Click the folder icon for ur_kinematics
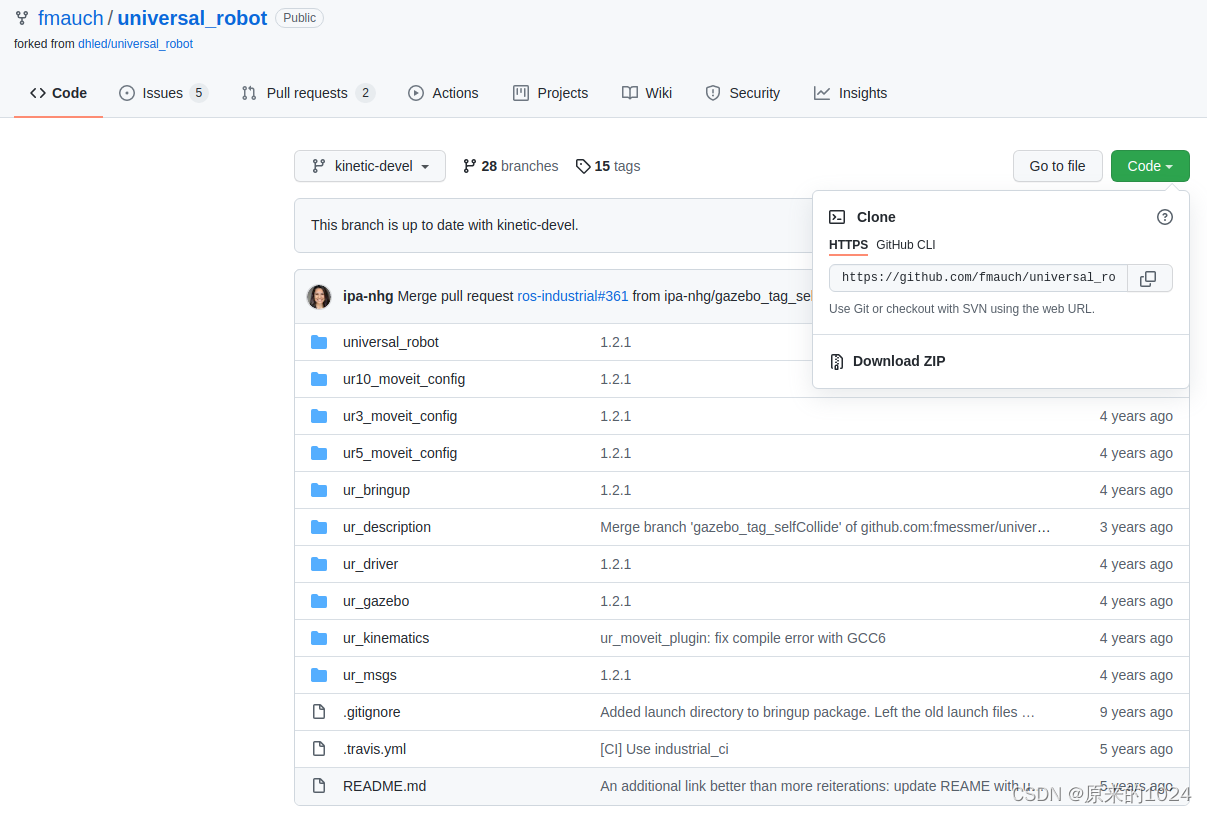Viewport: 1207px width, 813px height. coord(319,638)
